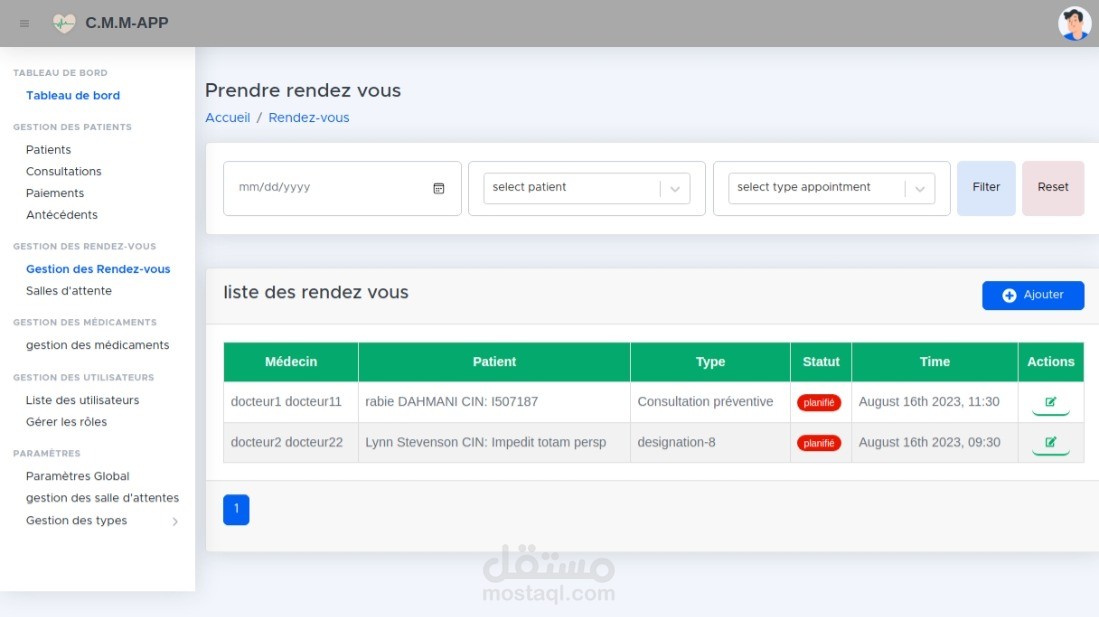This screenshot has height=617, width=1099.
Task: Click the Prendre rendez vous heading
Action: click(303, 90)
